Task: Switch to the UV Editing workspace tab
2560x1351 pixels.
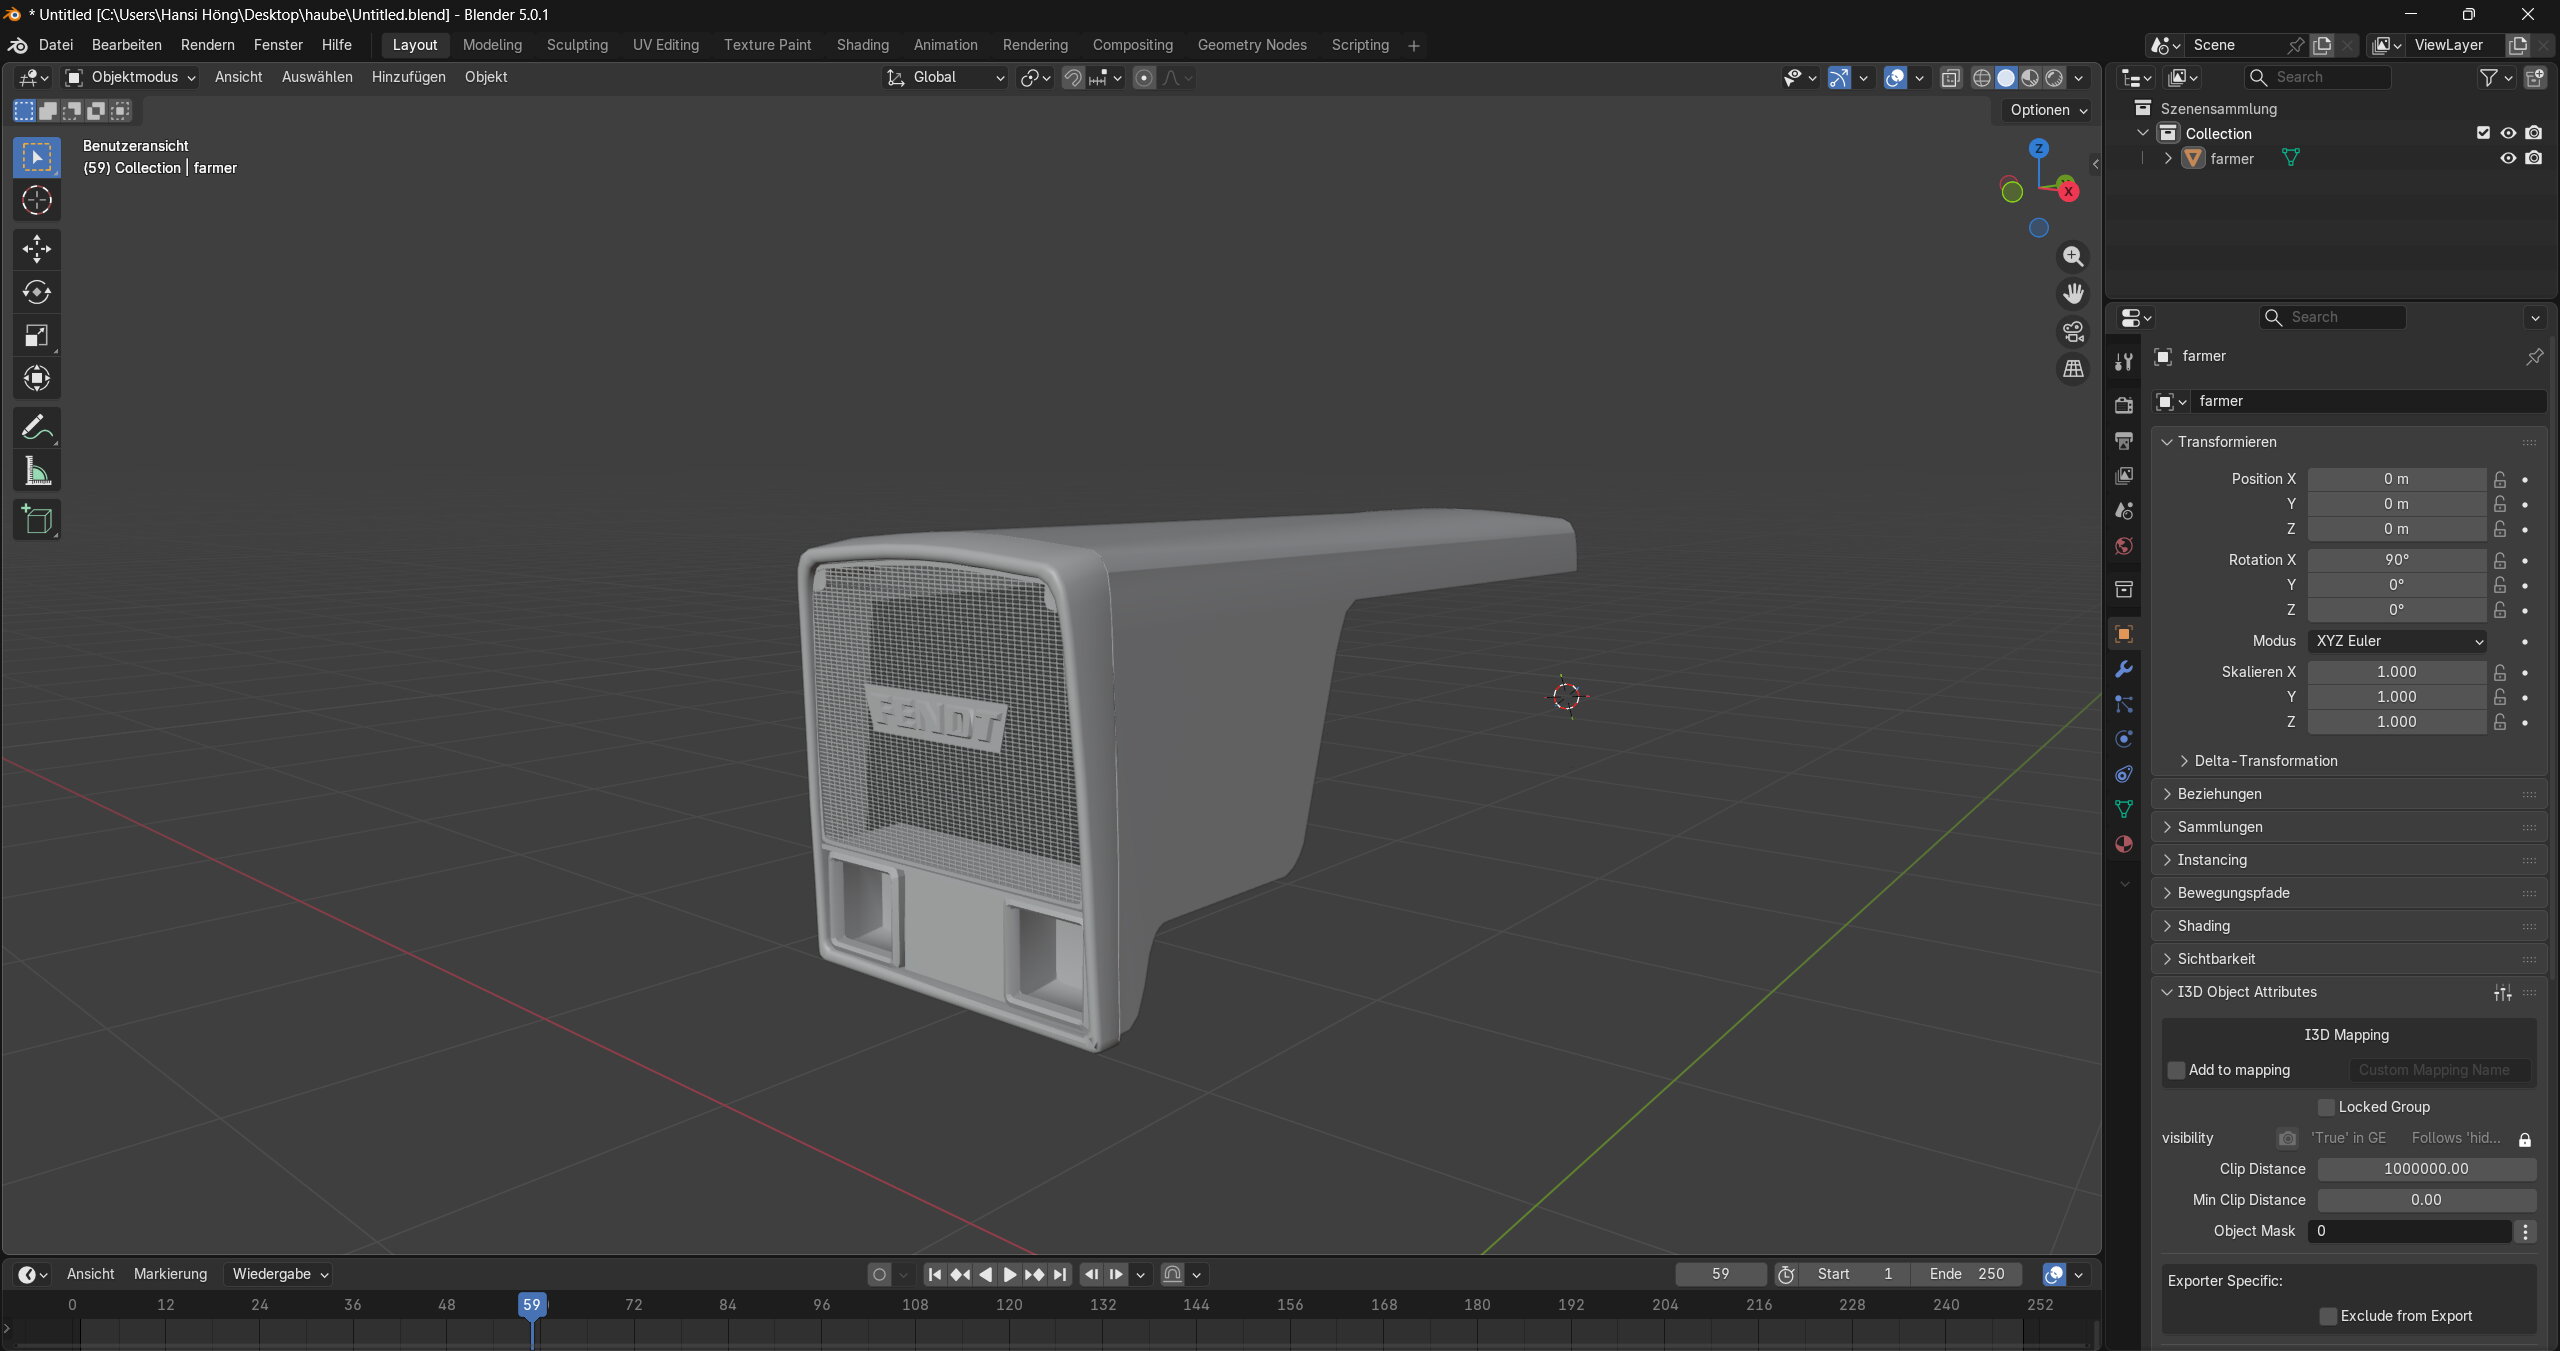Action: (x=666, y=45)
